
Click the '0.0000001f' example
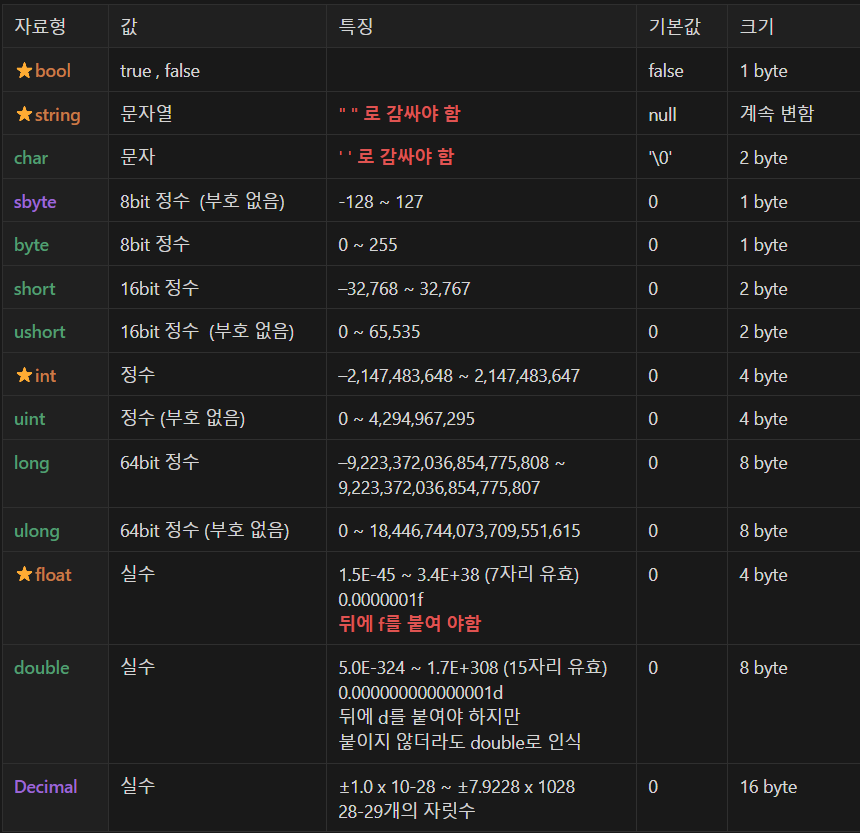pos(381,600)
